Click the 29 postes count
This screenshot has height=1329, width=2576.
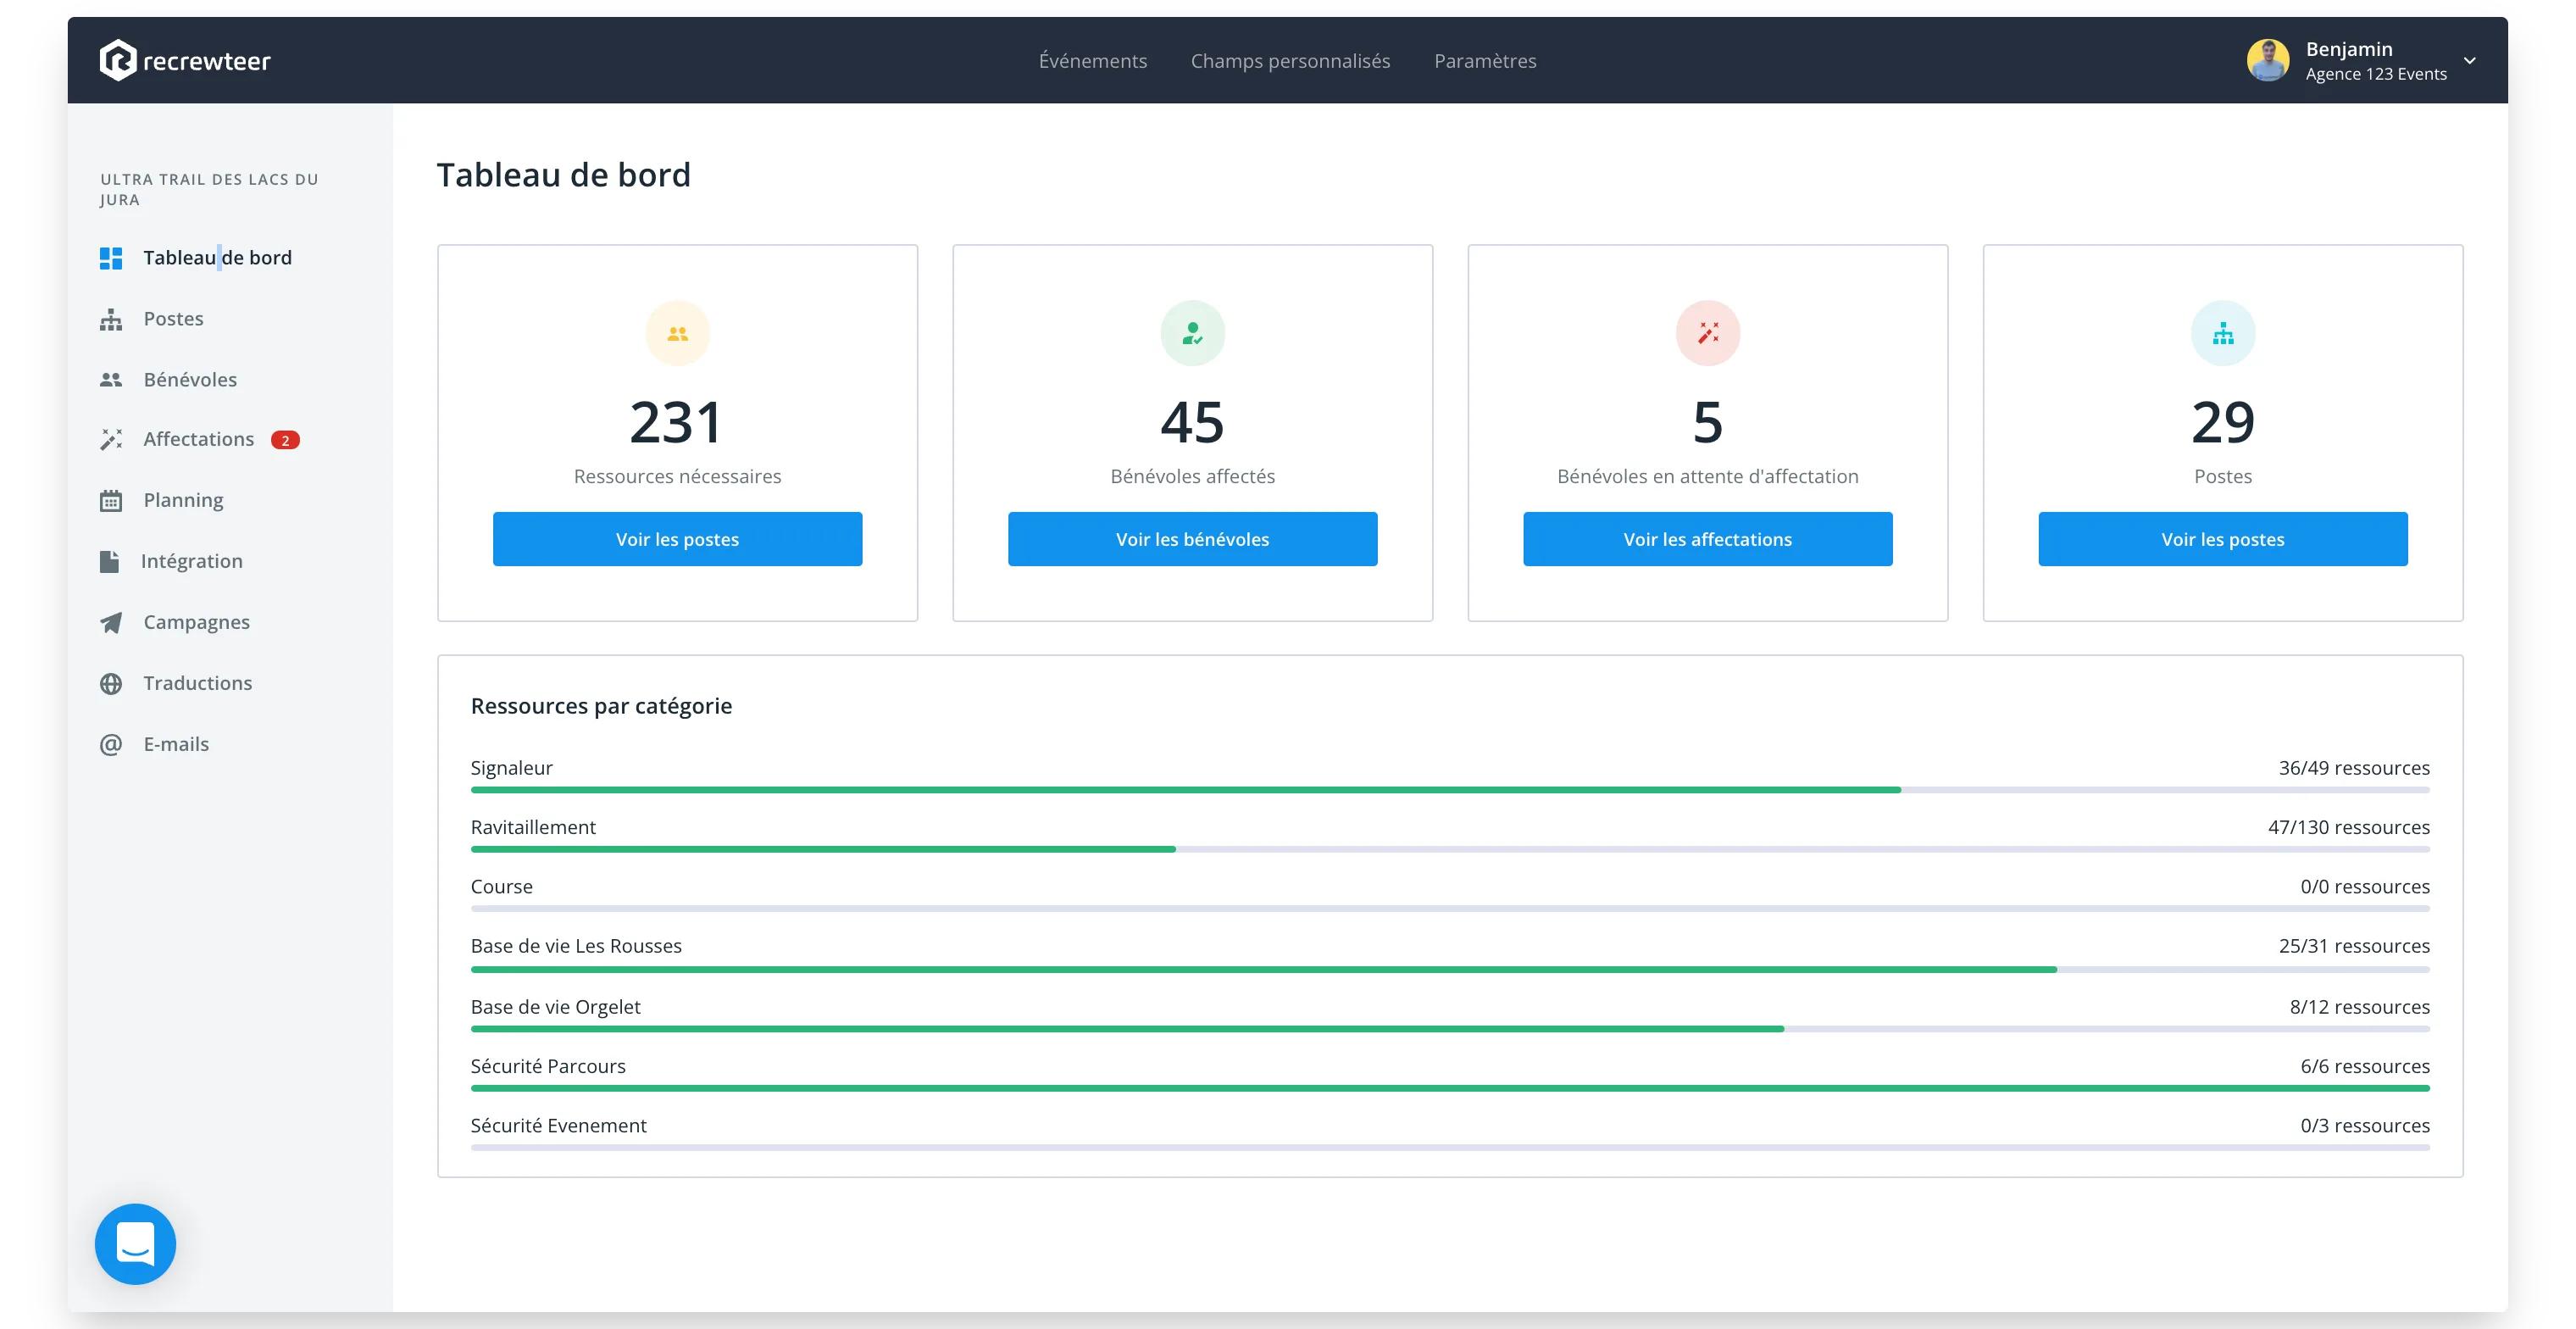coord(2223,422)
